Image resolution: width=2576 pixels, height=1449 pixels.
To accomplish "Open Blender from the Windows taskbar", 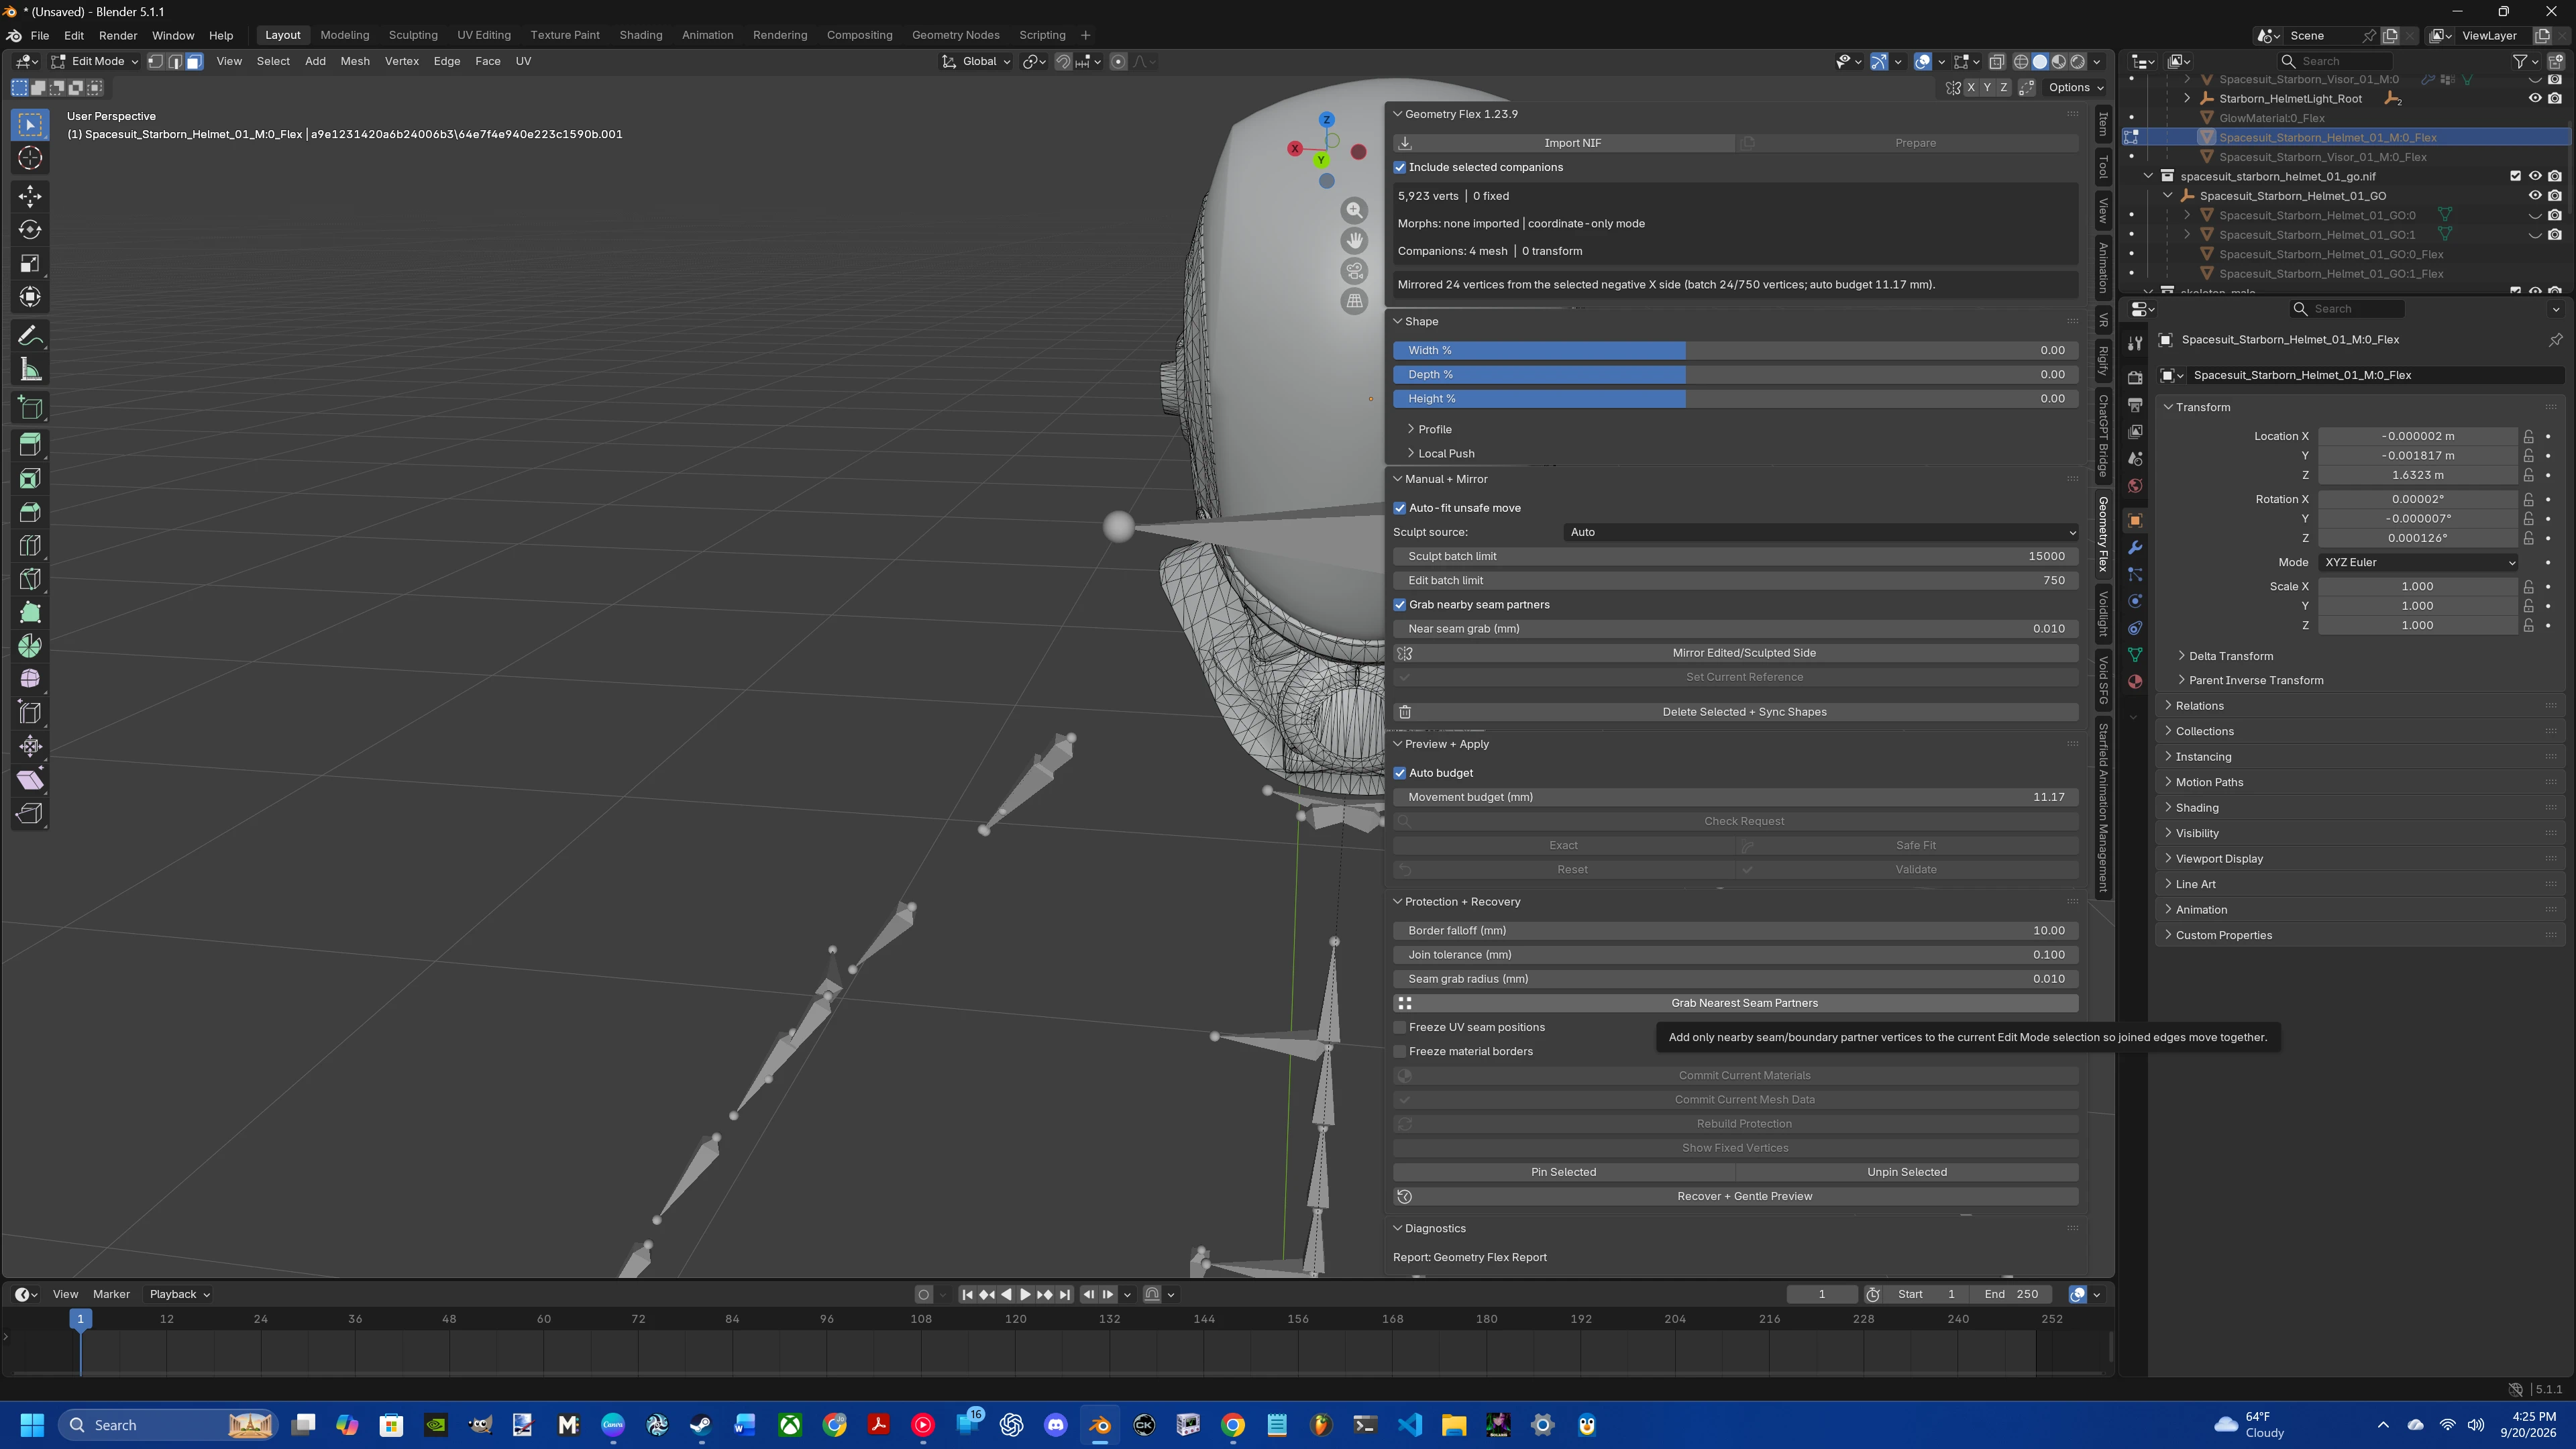I will click(1100, 1425).
